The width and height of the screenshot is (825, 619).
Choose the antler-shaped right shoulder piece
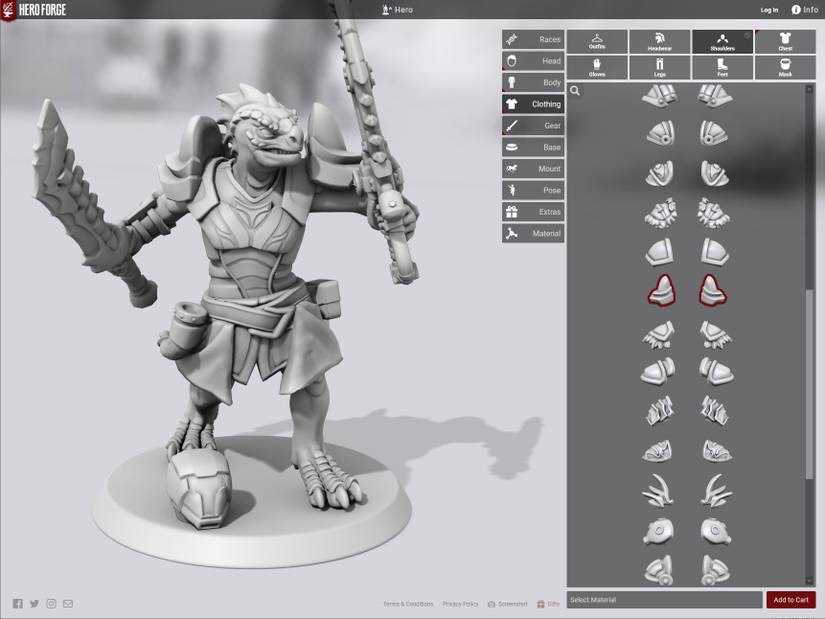click(716, 491)
